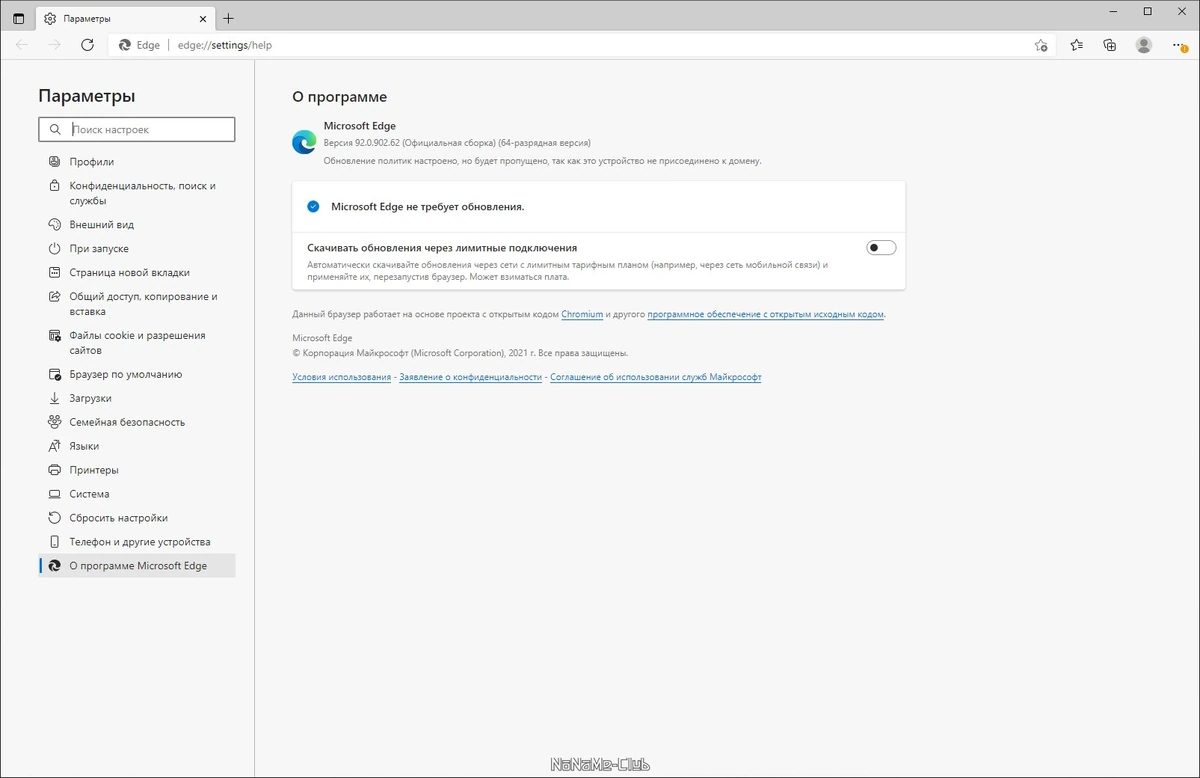The height and width of the screenshot is (778, 1200).
Task: Open программное обеспечение с открытым исходным кодом link
Action: 765,314
